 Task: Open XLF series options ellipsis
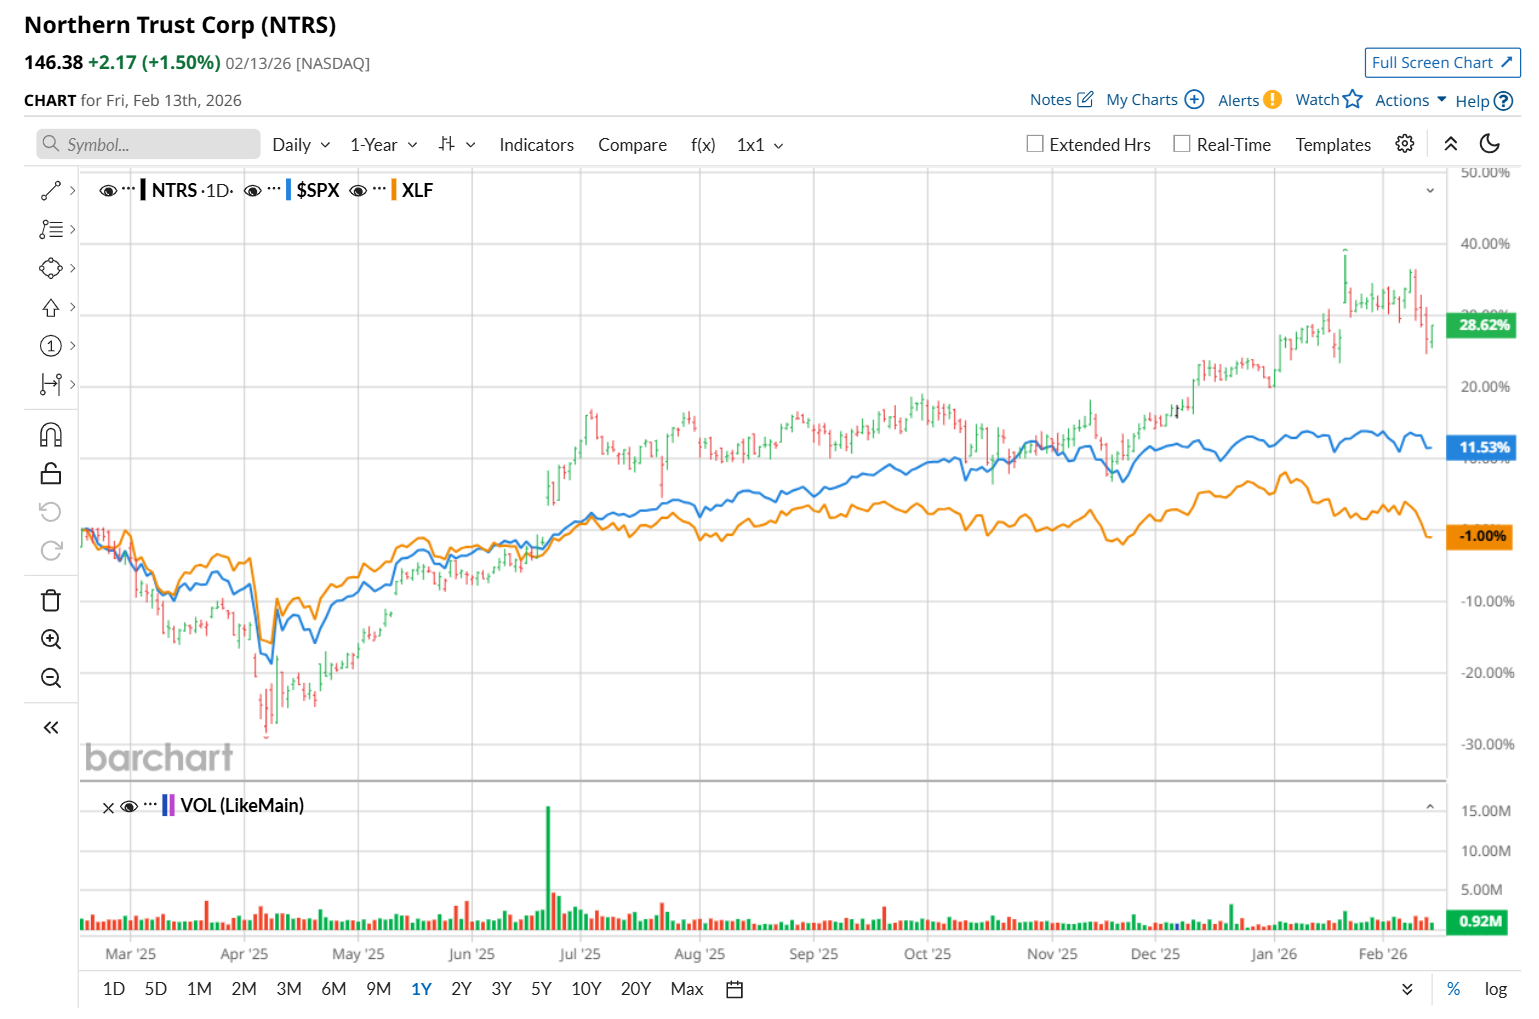379,188
